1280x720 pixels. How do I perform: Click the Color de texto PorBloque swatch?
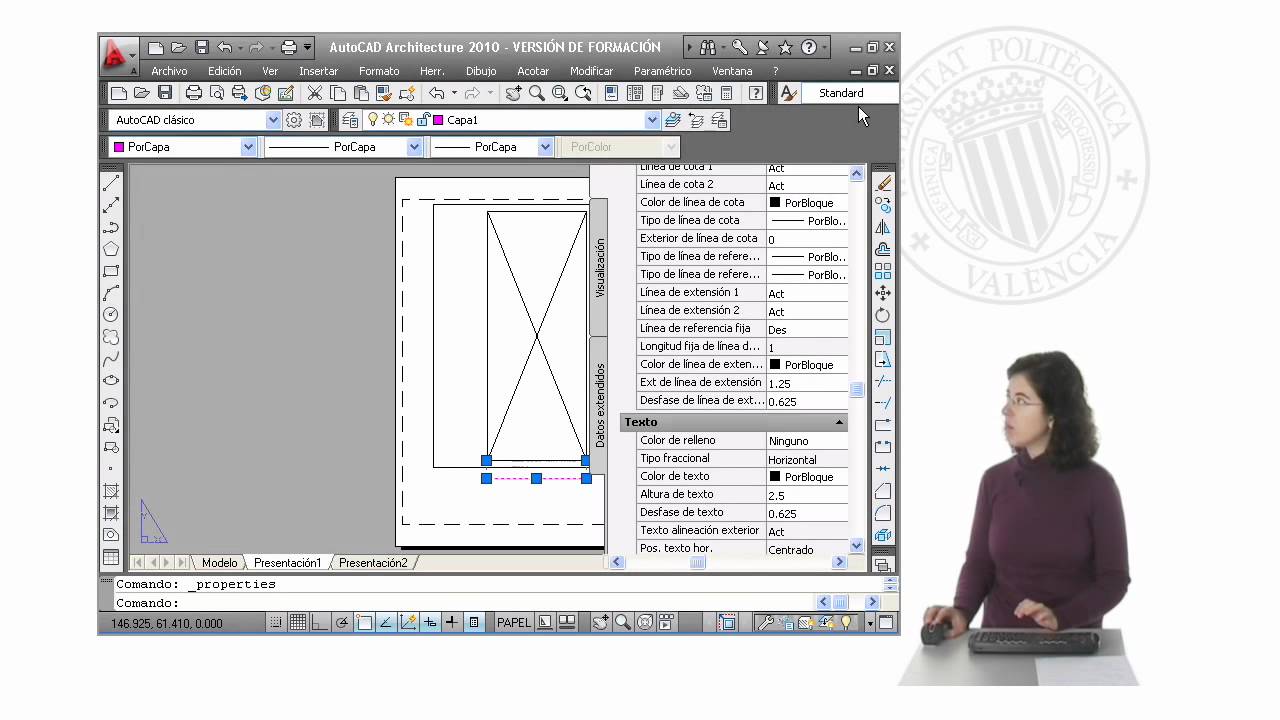[774, 477]
